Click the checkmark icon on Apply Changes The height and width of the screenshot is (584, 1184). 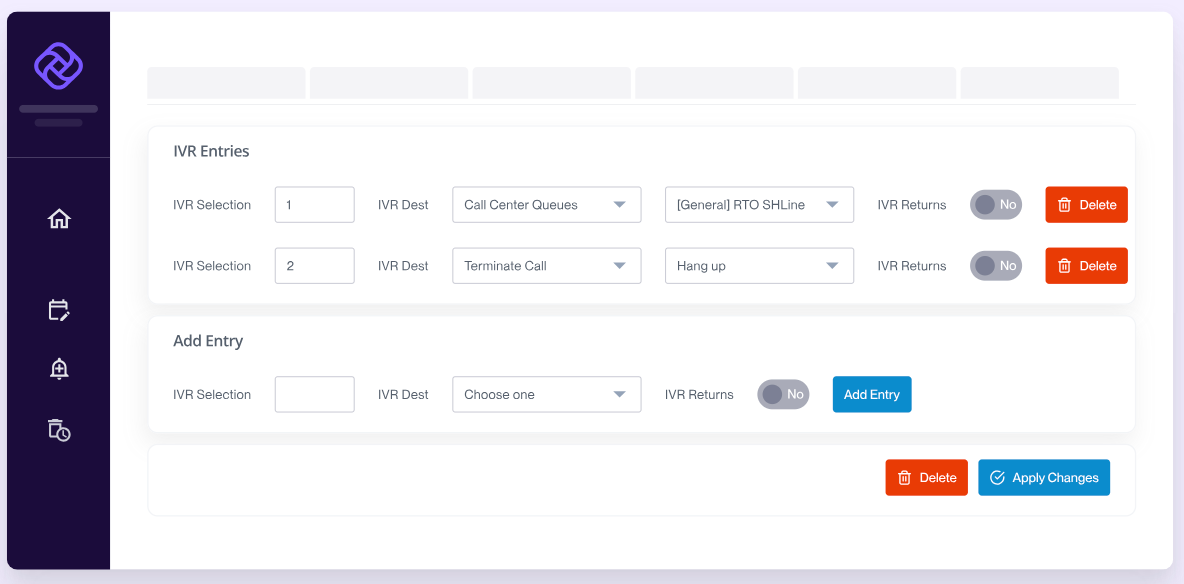997,477
